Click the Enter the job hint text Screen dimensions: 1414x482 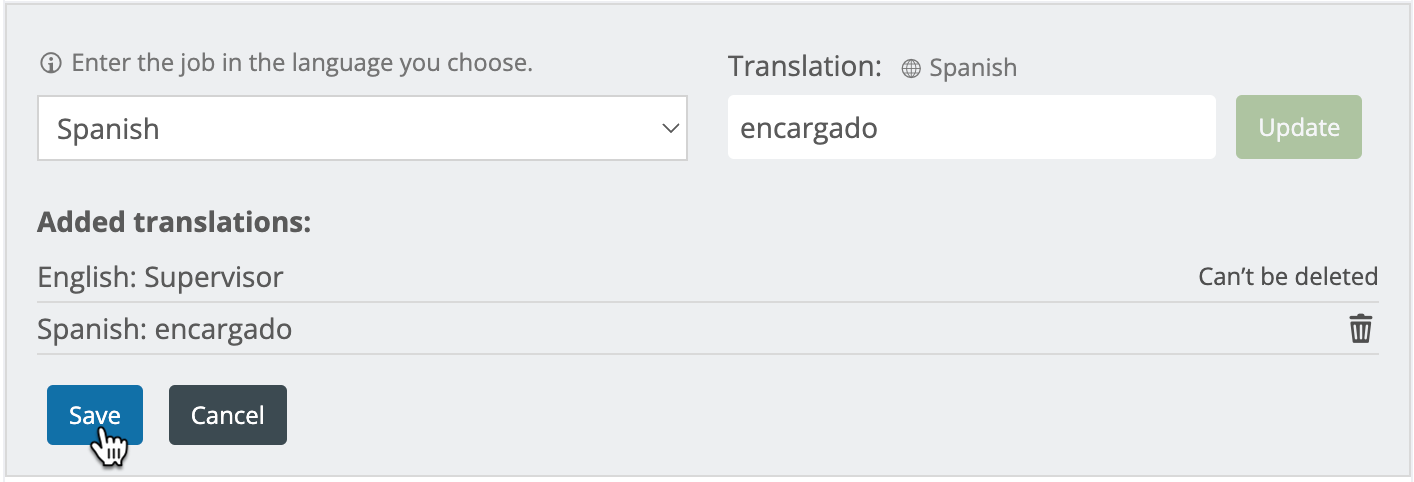point(302,64)
